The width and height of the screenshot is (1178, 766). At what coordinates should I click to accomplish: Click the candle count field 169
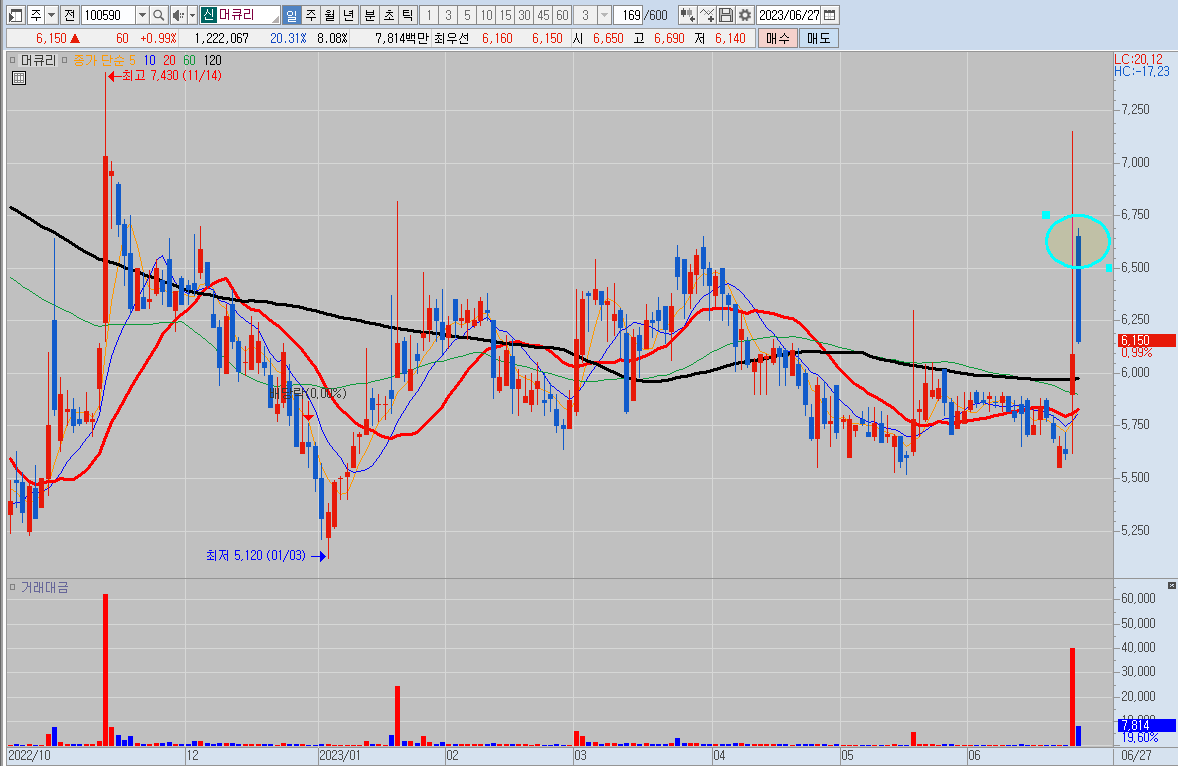click(x=628, y=15)
